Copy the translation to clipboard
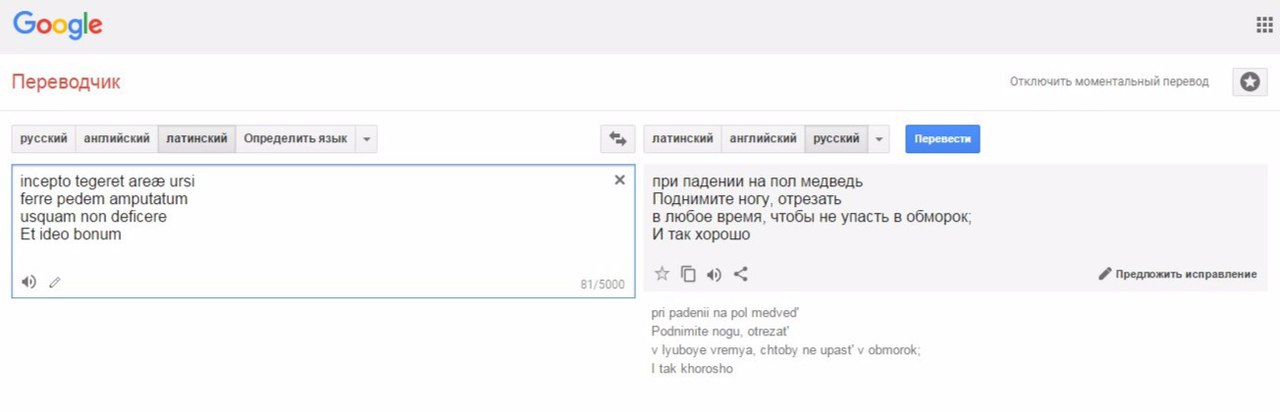The height and width of the screenshot is (412, 1280). (x=688, y=274)
